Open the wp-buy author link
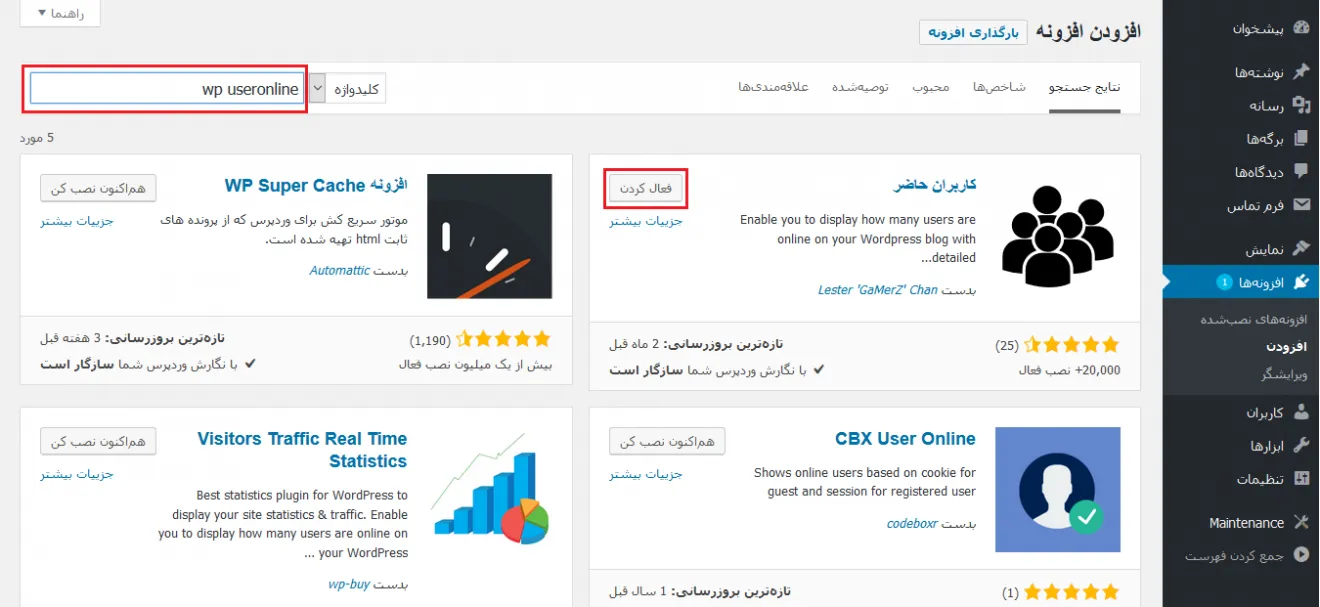 tap(349, 584)
